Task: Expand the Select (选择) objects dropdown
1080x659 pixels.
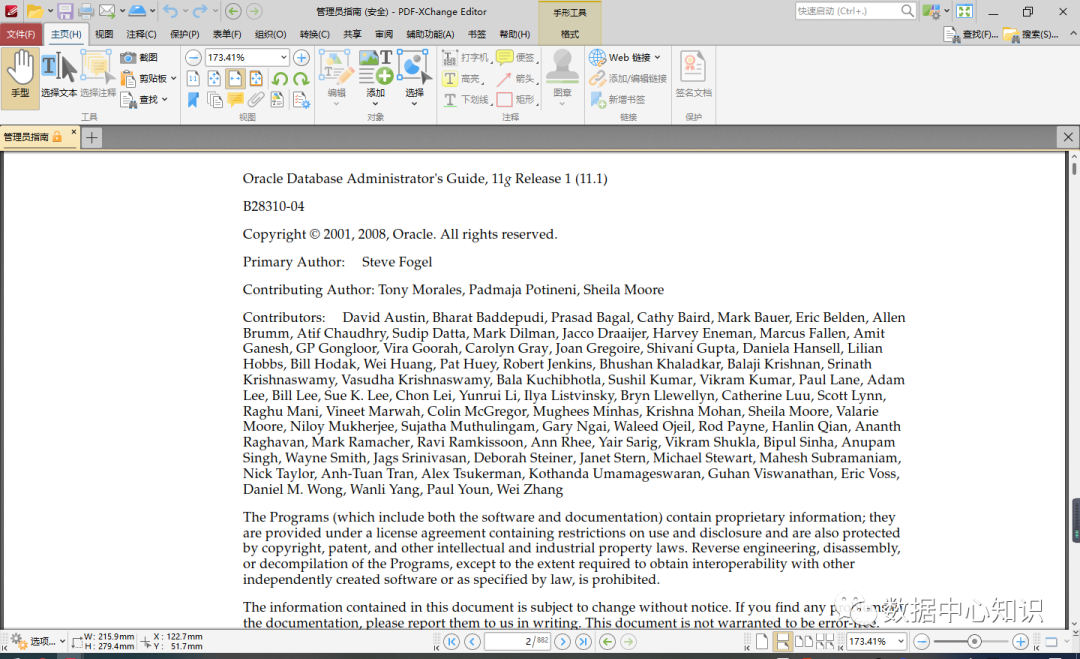Action: click(415, 105)
